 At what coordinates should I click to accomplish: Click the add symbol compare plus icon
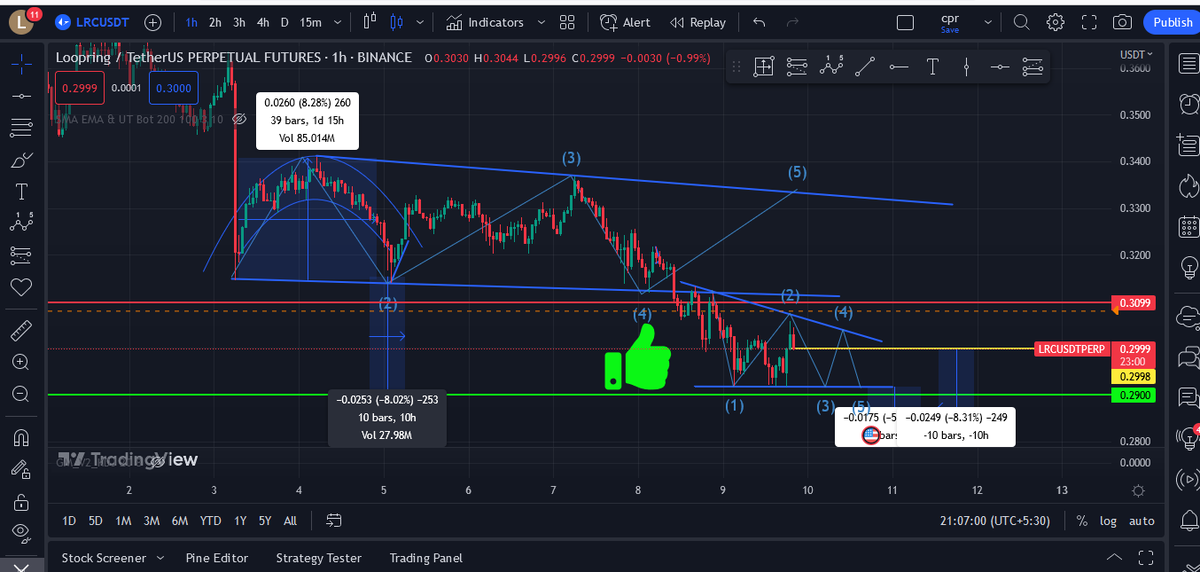pos(153,22)
